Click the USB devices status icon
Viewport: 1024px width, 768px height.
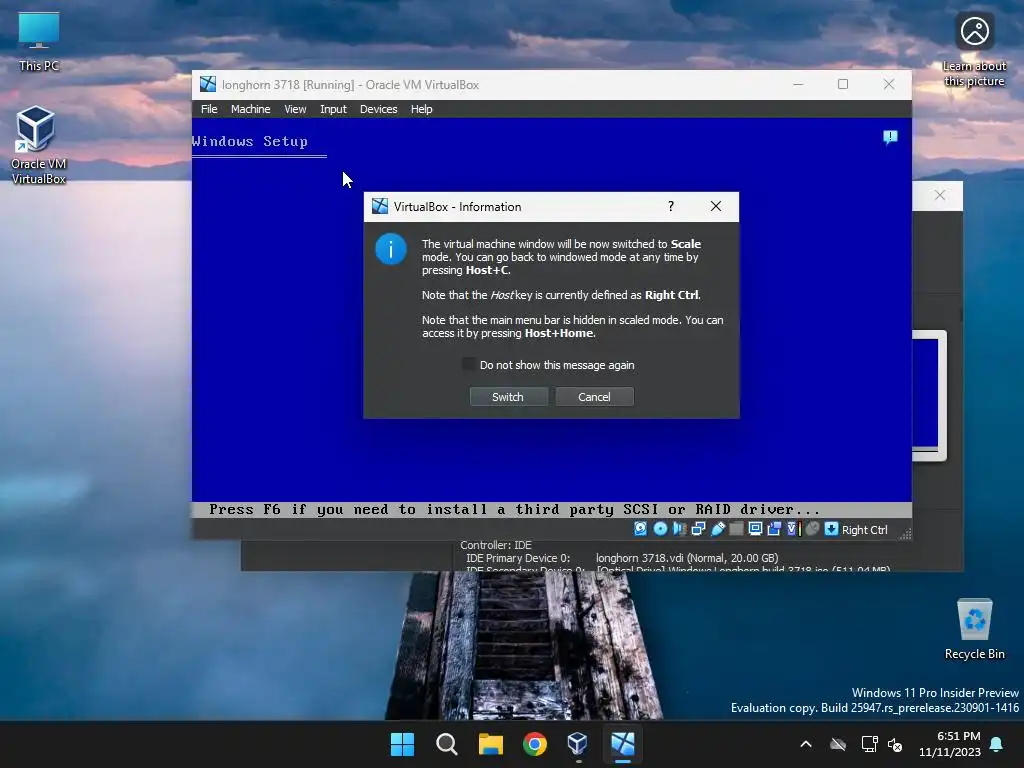[718, 529]
